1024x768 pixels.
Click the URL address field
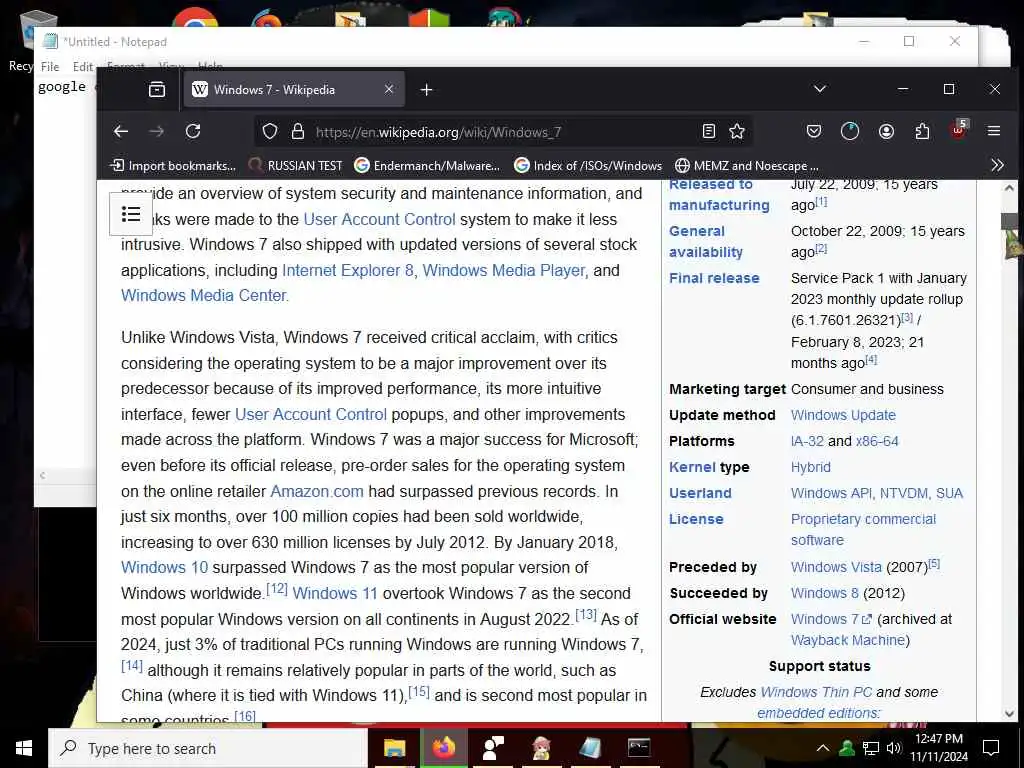(x=503, y=132)
